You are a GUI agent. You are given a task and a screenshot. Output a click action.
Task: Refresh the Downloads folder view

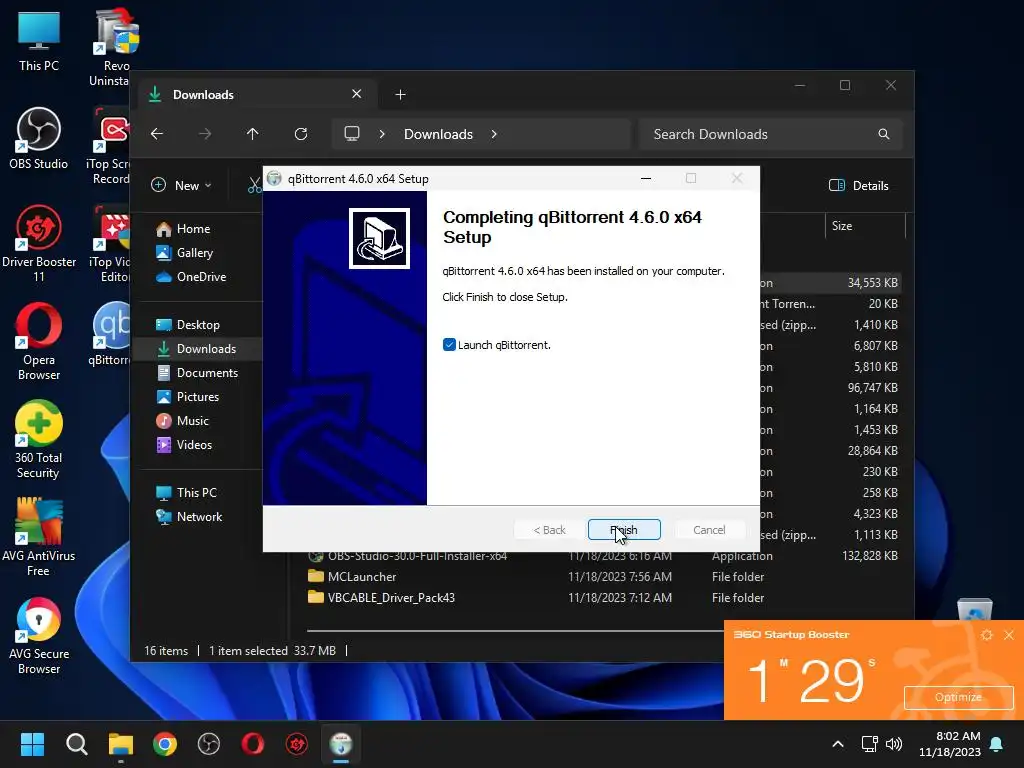point(300,134)
